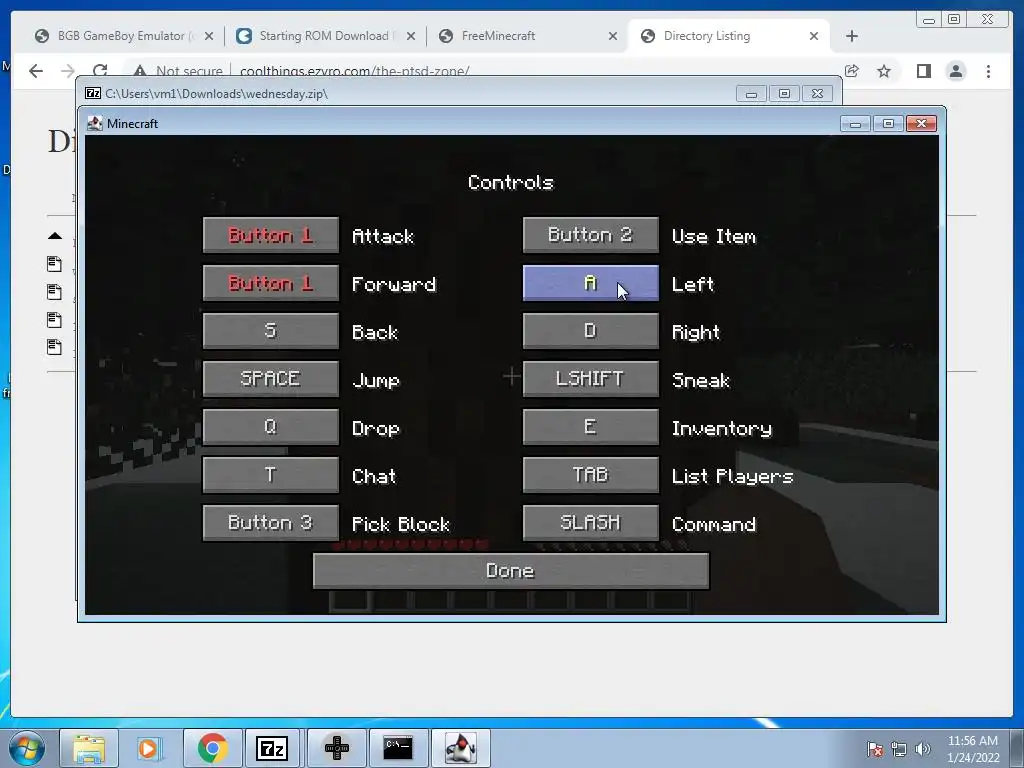
Task: Click the Attack keybind Button 1
Action: (x=270, y=235)
